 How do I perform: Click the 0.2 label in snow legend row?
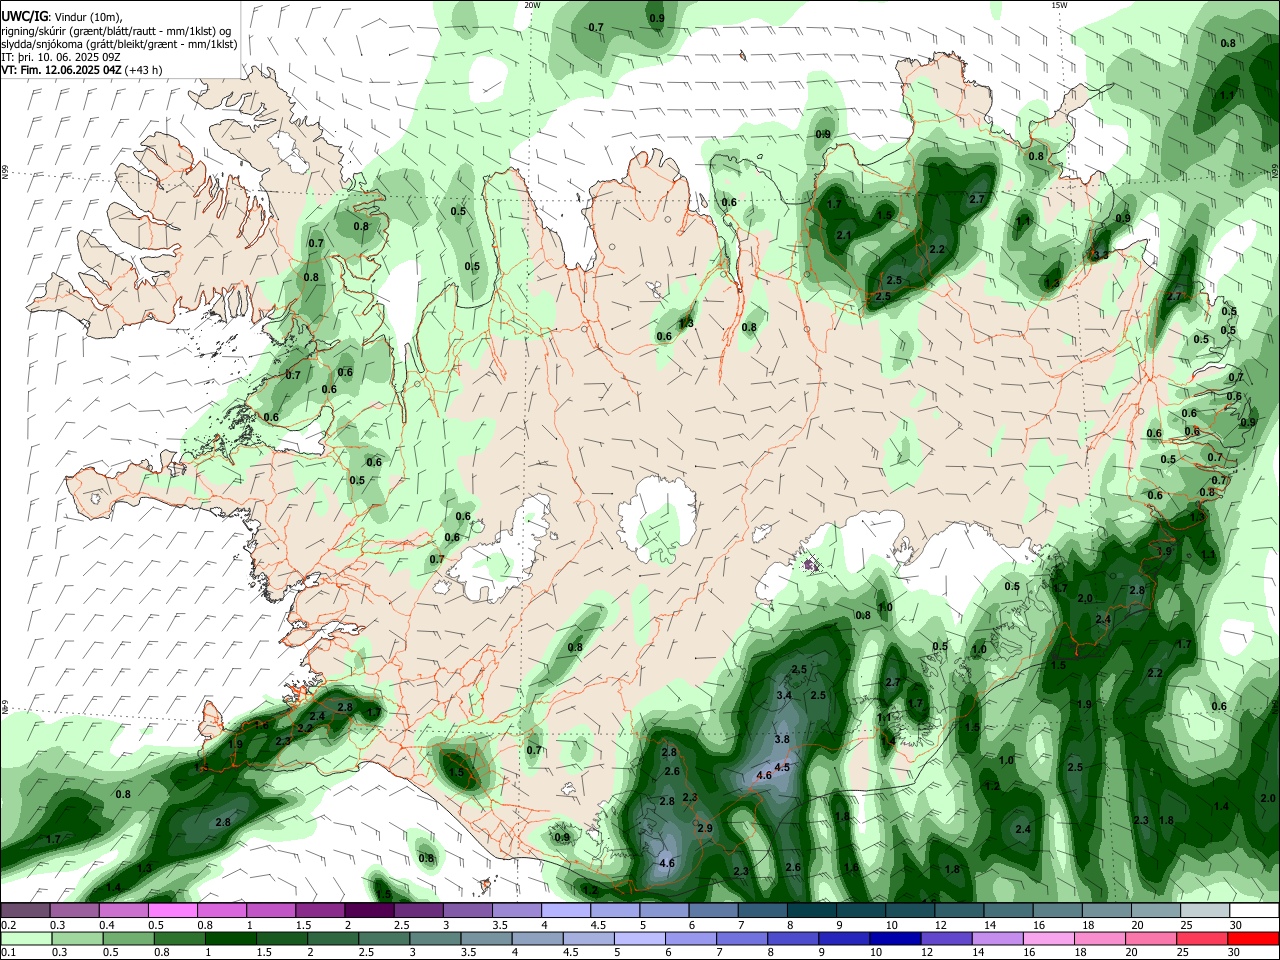tap(8, 925)
